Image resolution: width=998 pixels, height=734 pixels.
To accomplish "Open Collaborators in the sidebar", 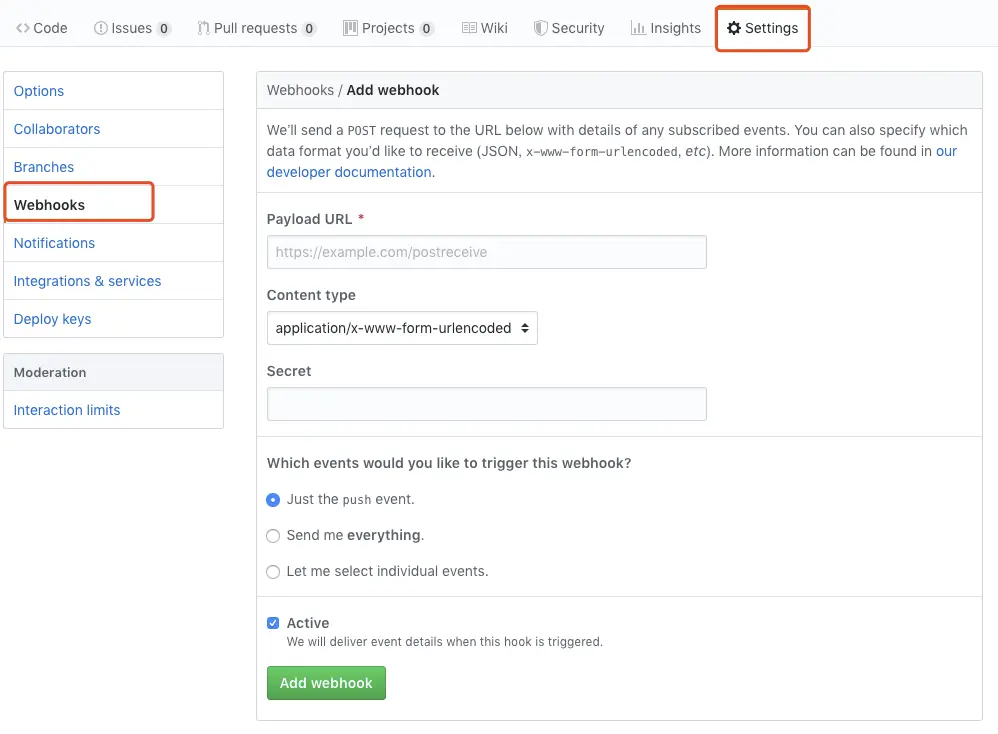I will (57, 129).
